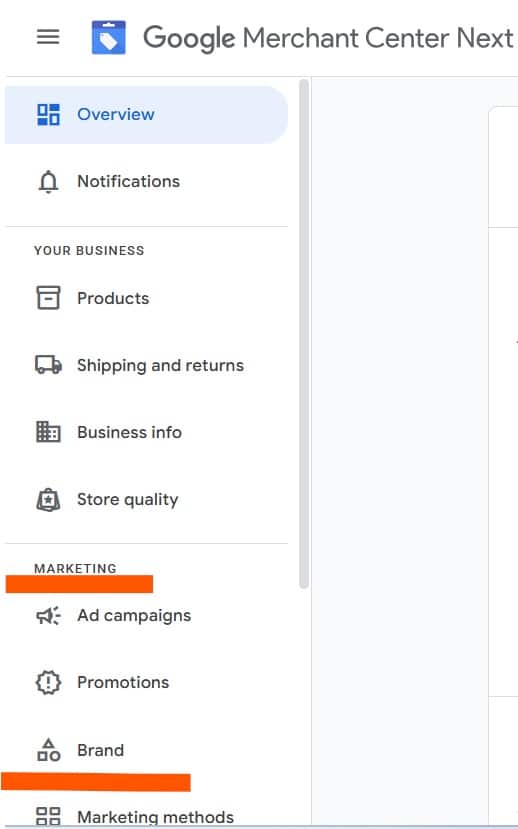Click the Store quality badge icon
This screenshot has width=518, height=829.
48,499
